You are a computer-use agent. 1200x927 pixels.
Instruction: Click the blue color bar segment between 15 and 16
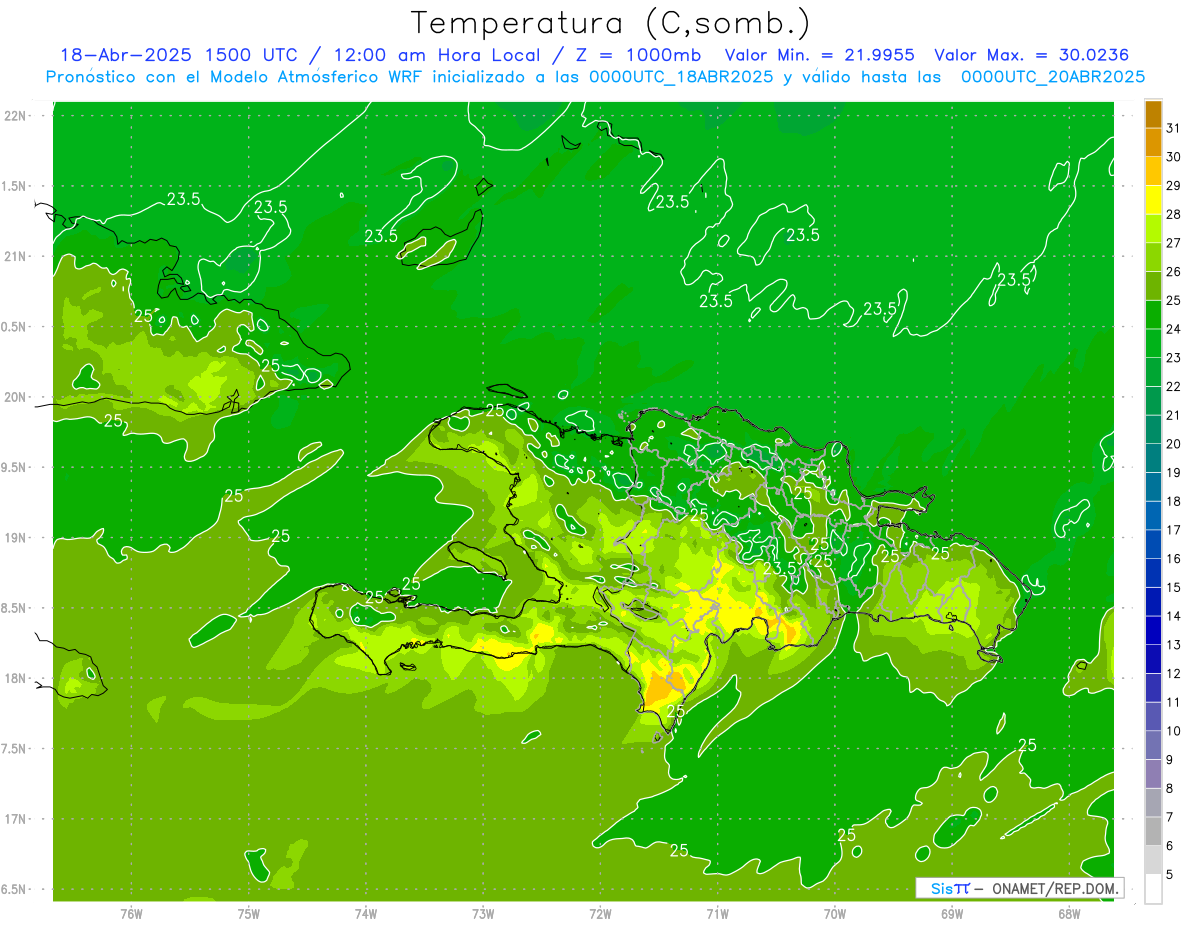point(1153,573)
